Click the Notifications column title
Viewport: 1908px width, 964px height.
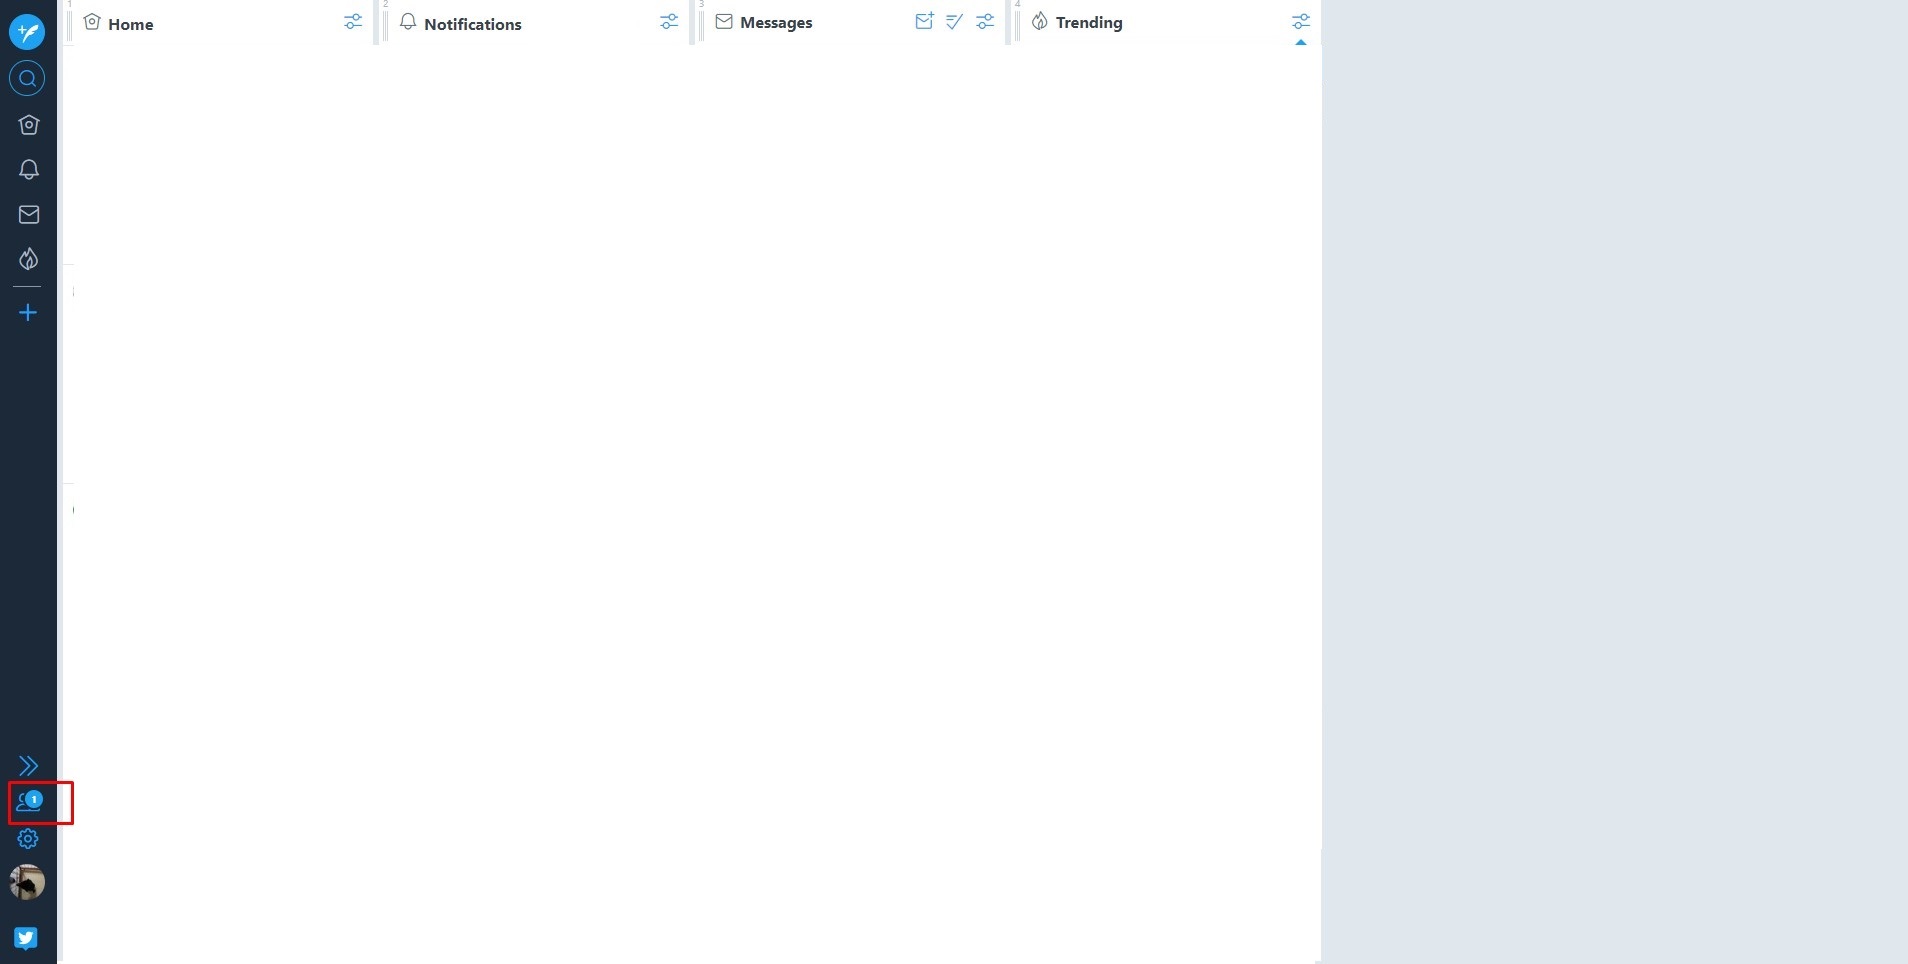(473, 24)
